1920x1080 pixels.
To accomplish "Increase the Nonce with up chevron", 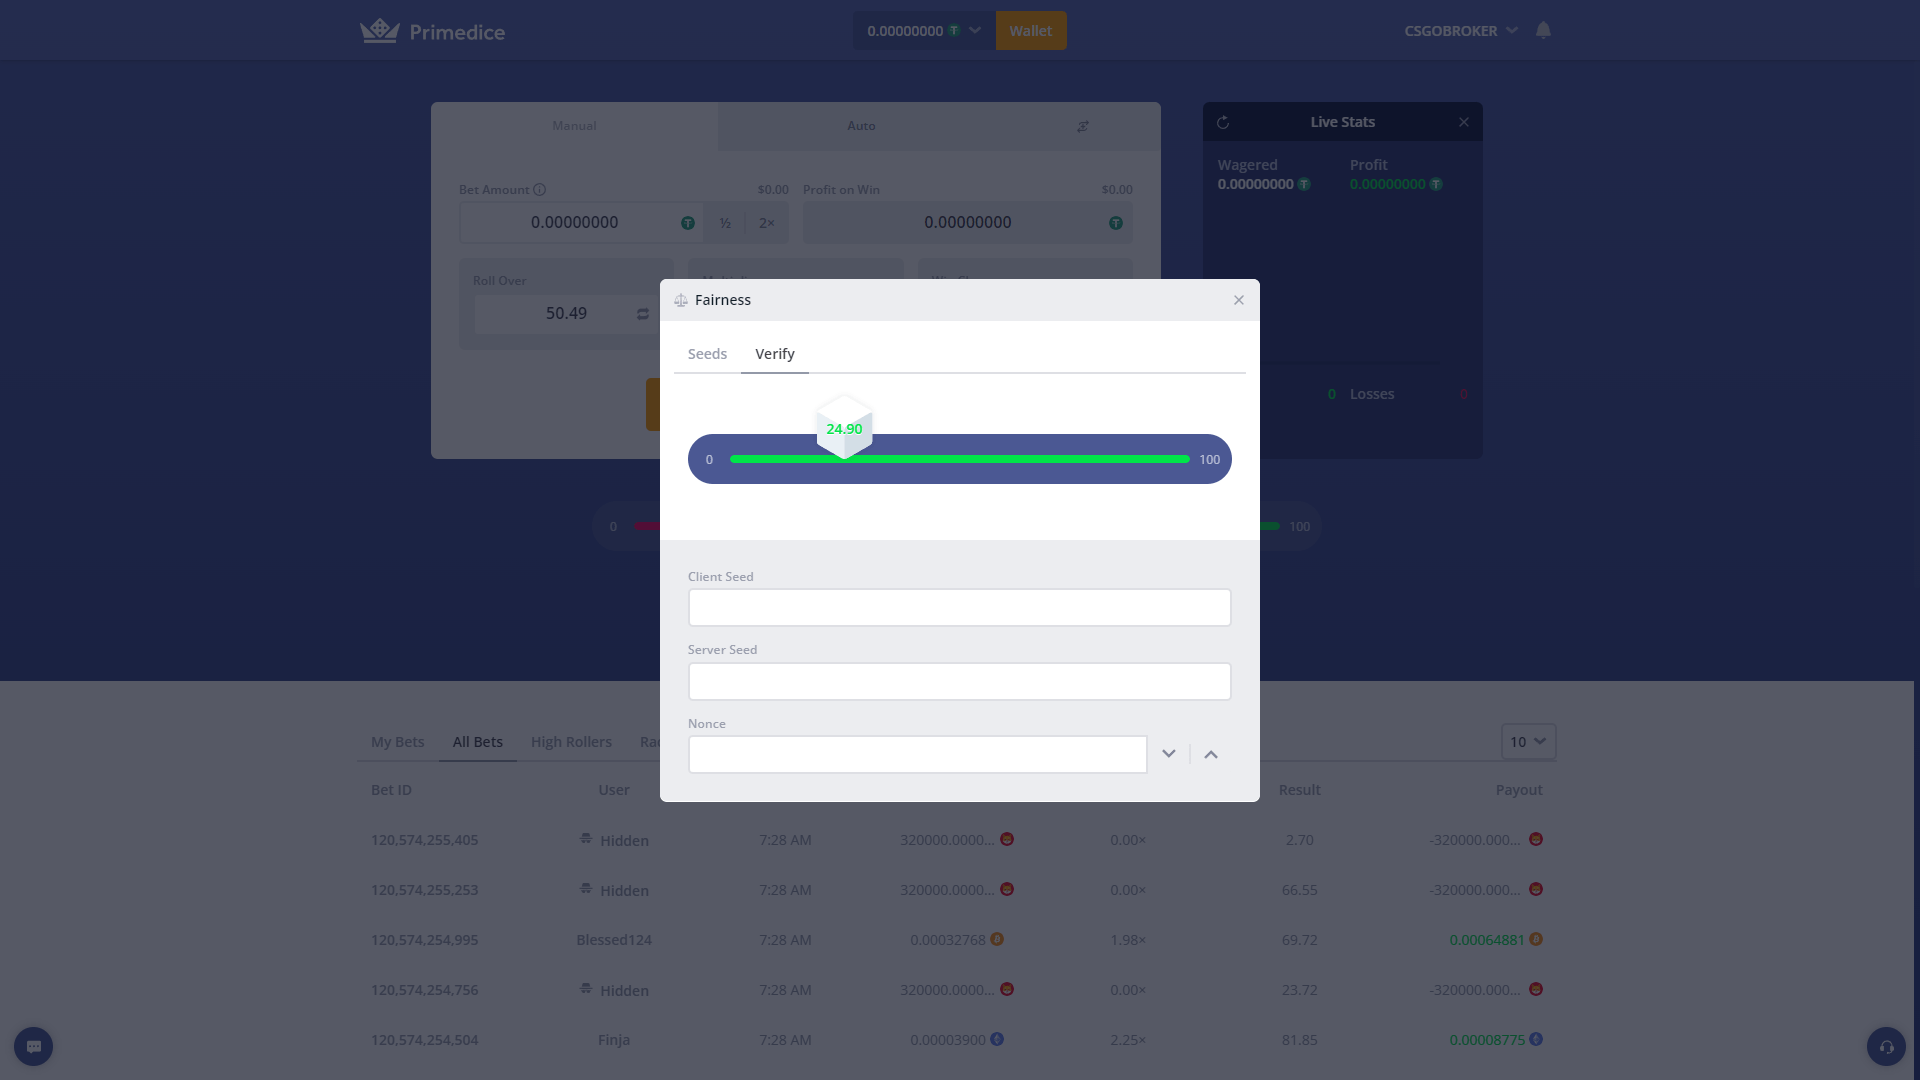I will (1211, 754).
